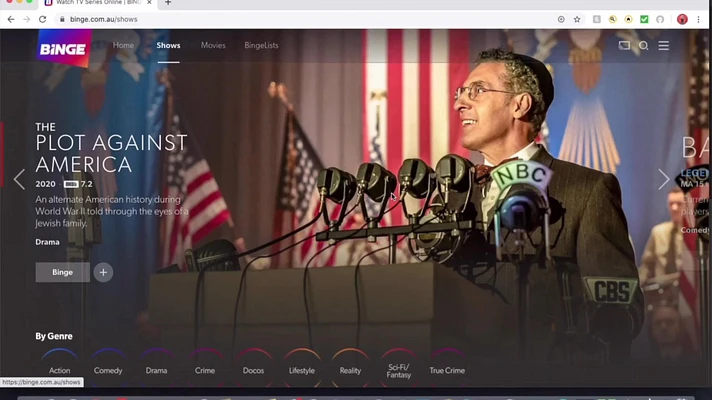Click the IMDb 7.2 rating
The width and height of the screenshot is (712, 400).
[x=78, y=184]
